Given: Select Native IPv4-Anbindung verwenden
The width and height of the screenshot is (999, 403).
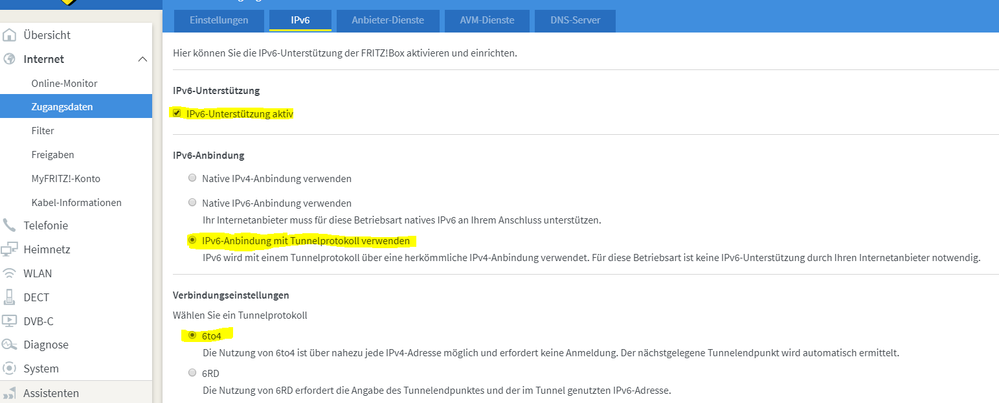Looking at the screenshot, I should (192, 178).
